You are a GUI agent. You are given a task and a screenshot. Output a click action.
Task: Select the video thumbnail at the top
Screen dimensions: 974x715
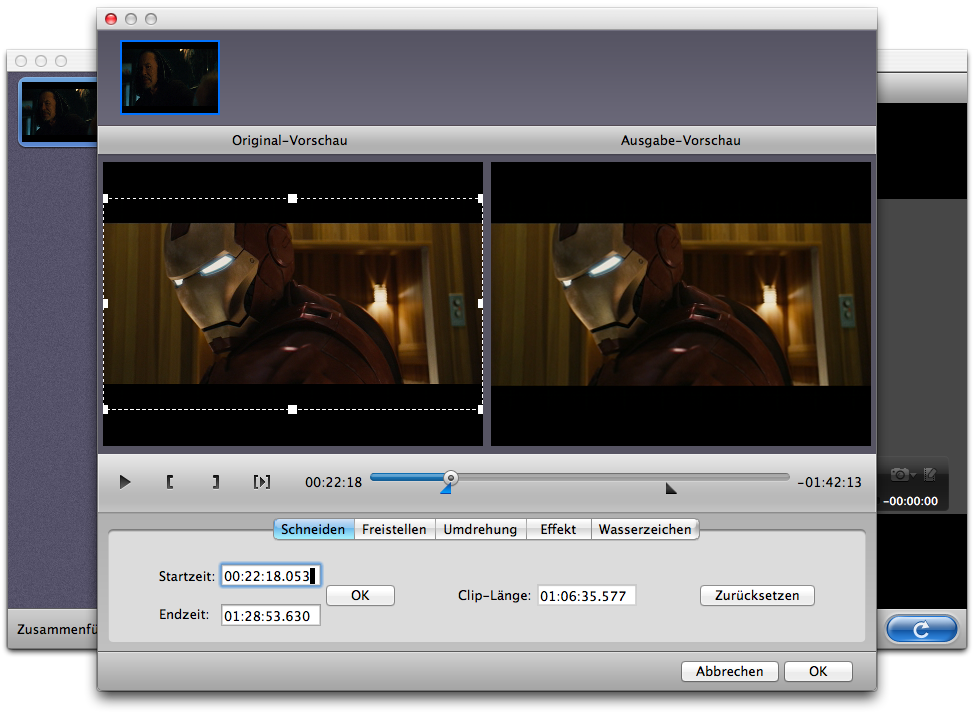click(x=170, y=77)
